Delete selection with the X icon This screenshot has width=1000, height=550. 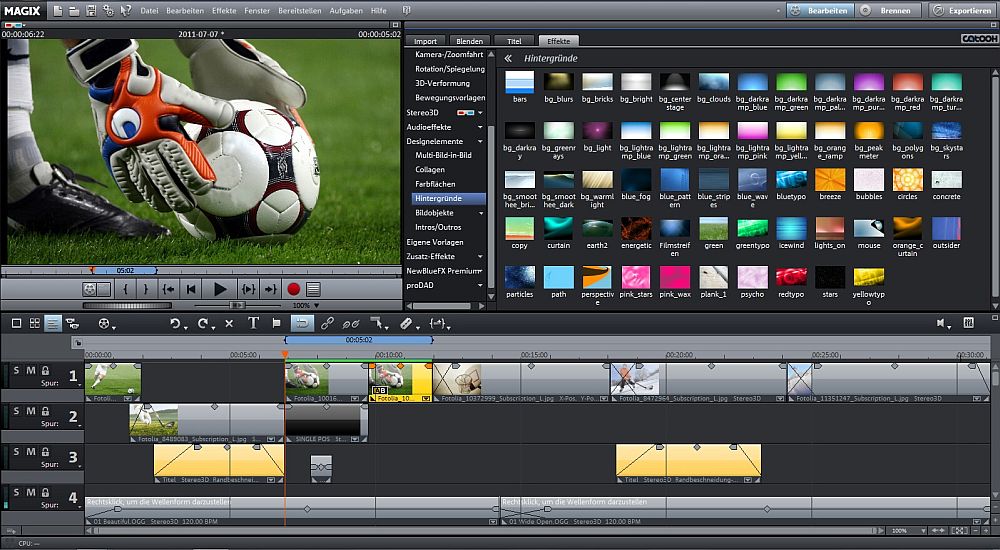[x=229, y=323]
